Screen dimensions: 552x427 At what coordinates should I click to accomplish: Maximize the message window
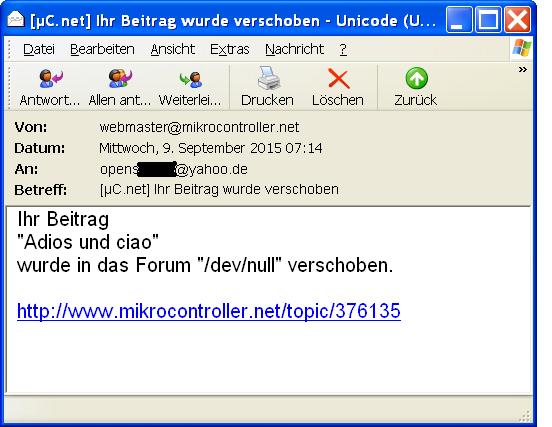pyautogui.click(x=488, y=19)
